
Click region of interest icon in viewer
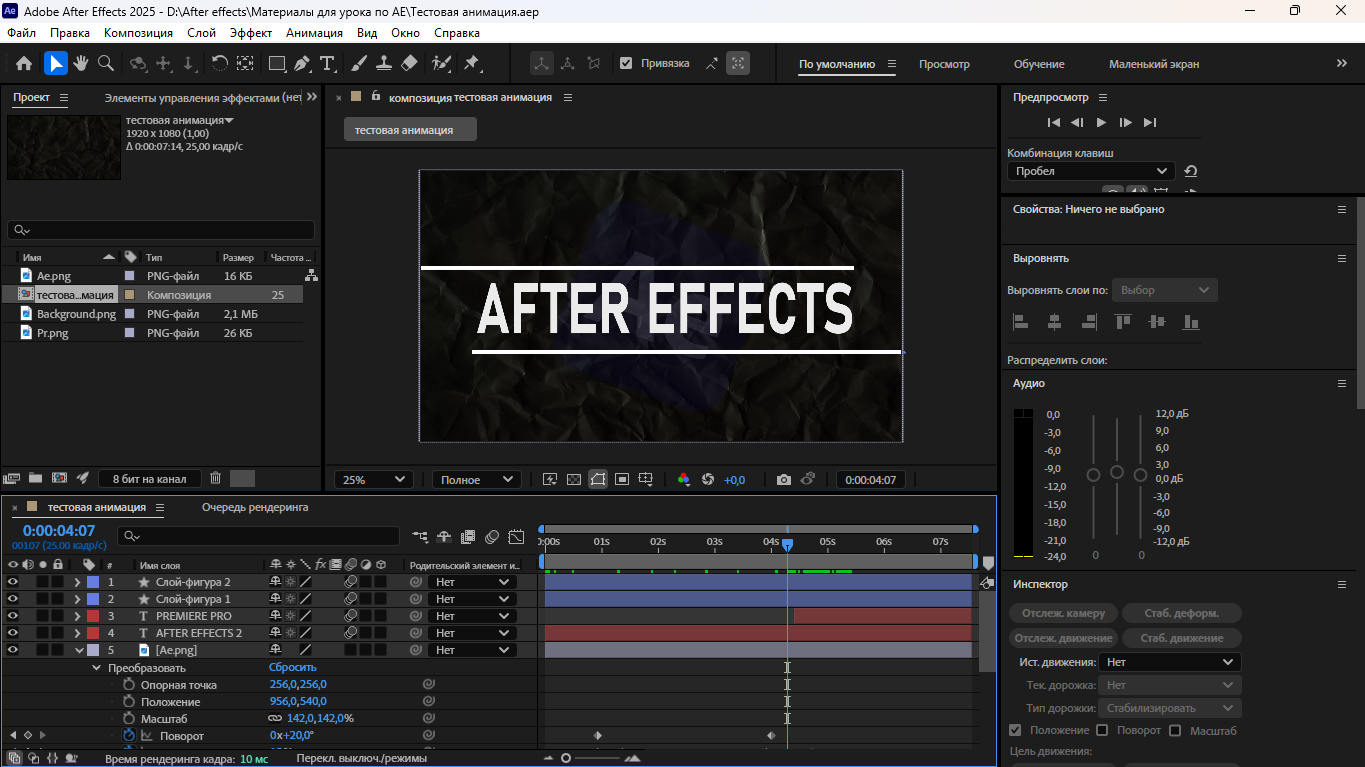click(621, 480)
